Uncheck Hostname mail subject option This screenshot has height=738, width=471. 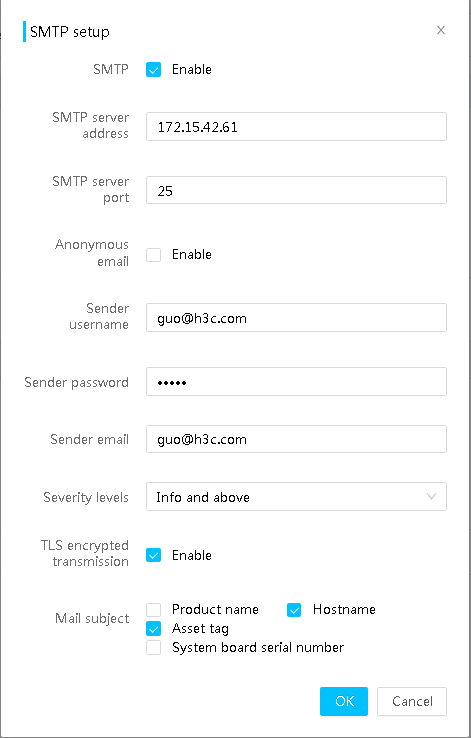click(x=294, y=610)
